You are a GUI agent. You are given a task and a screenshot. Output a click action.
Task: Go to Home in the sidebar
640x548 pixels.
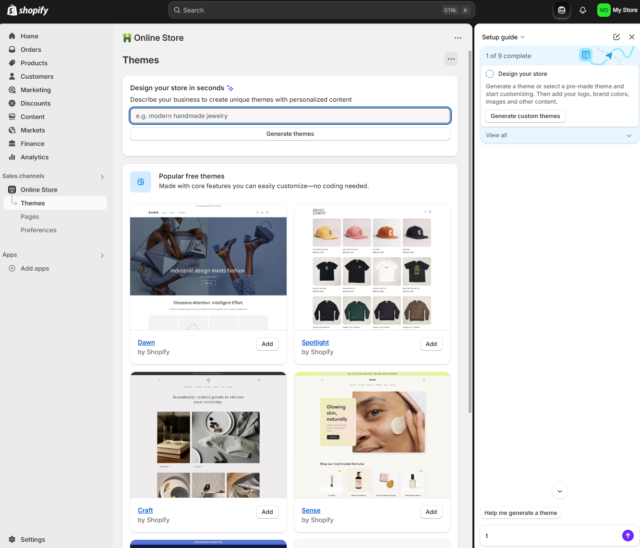(29, 36)
